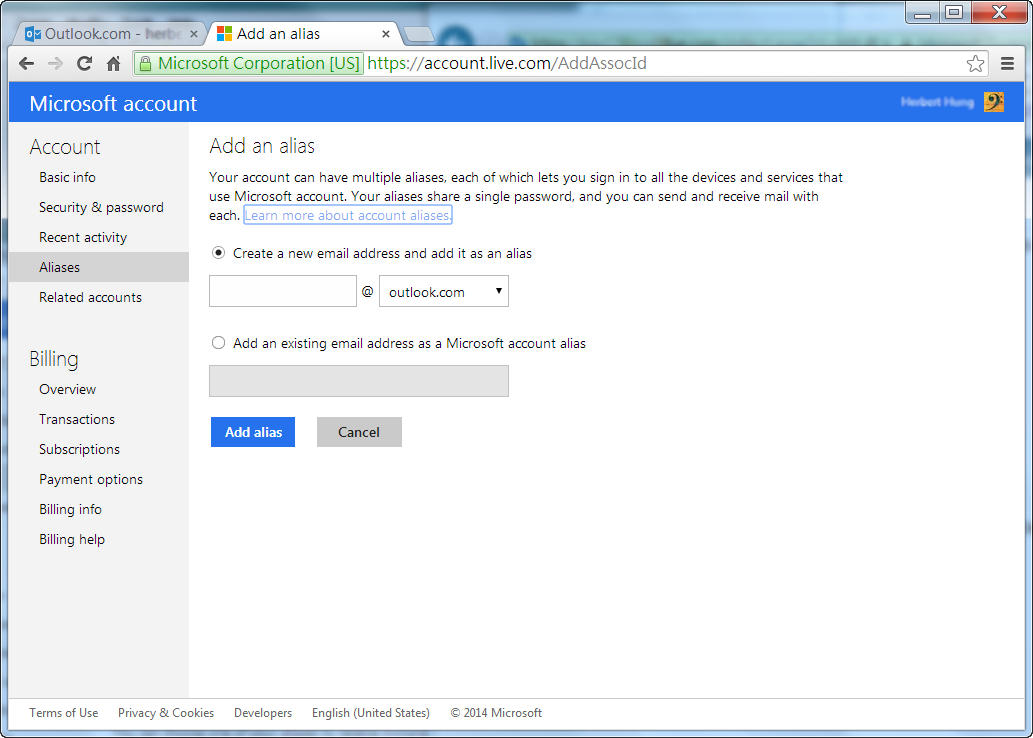Open Related accounts in sidebar
The width and height of the screenshot is (1033, 738).
tap(90, 297)
